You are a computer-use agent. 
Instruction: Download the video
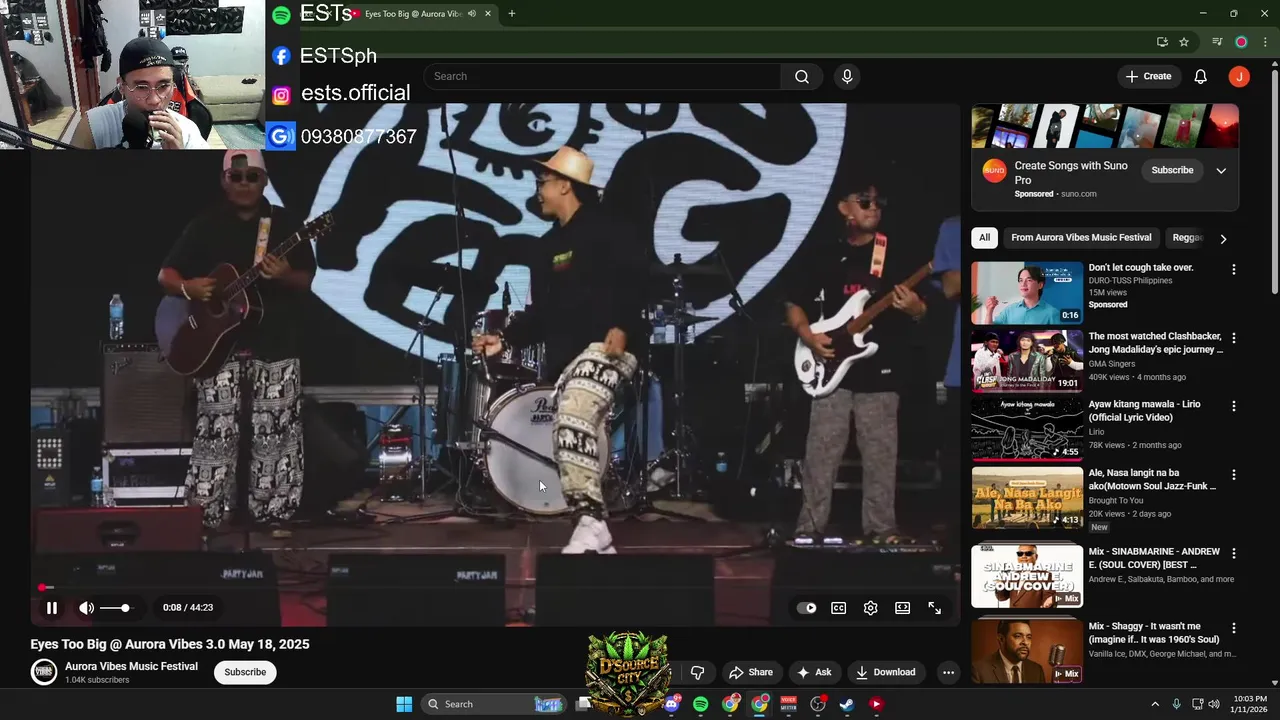(x=885, y=672)
